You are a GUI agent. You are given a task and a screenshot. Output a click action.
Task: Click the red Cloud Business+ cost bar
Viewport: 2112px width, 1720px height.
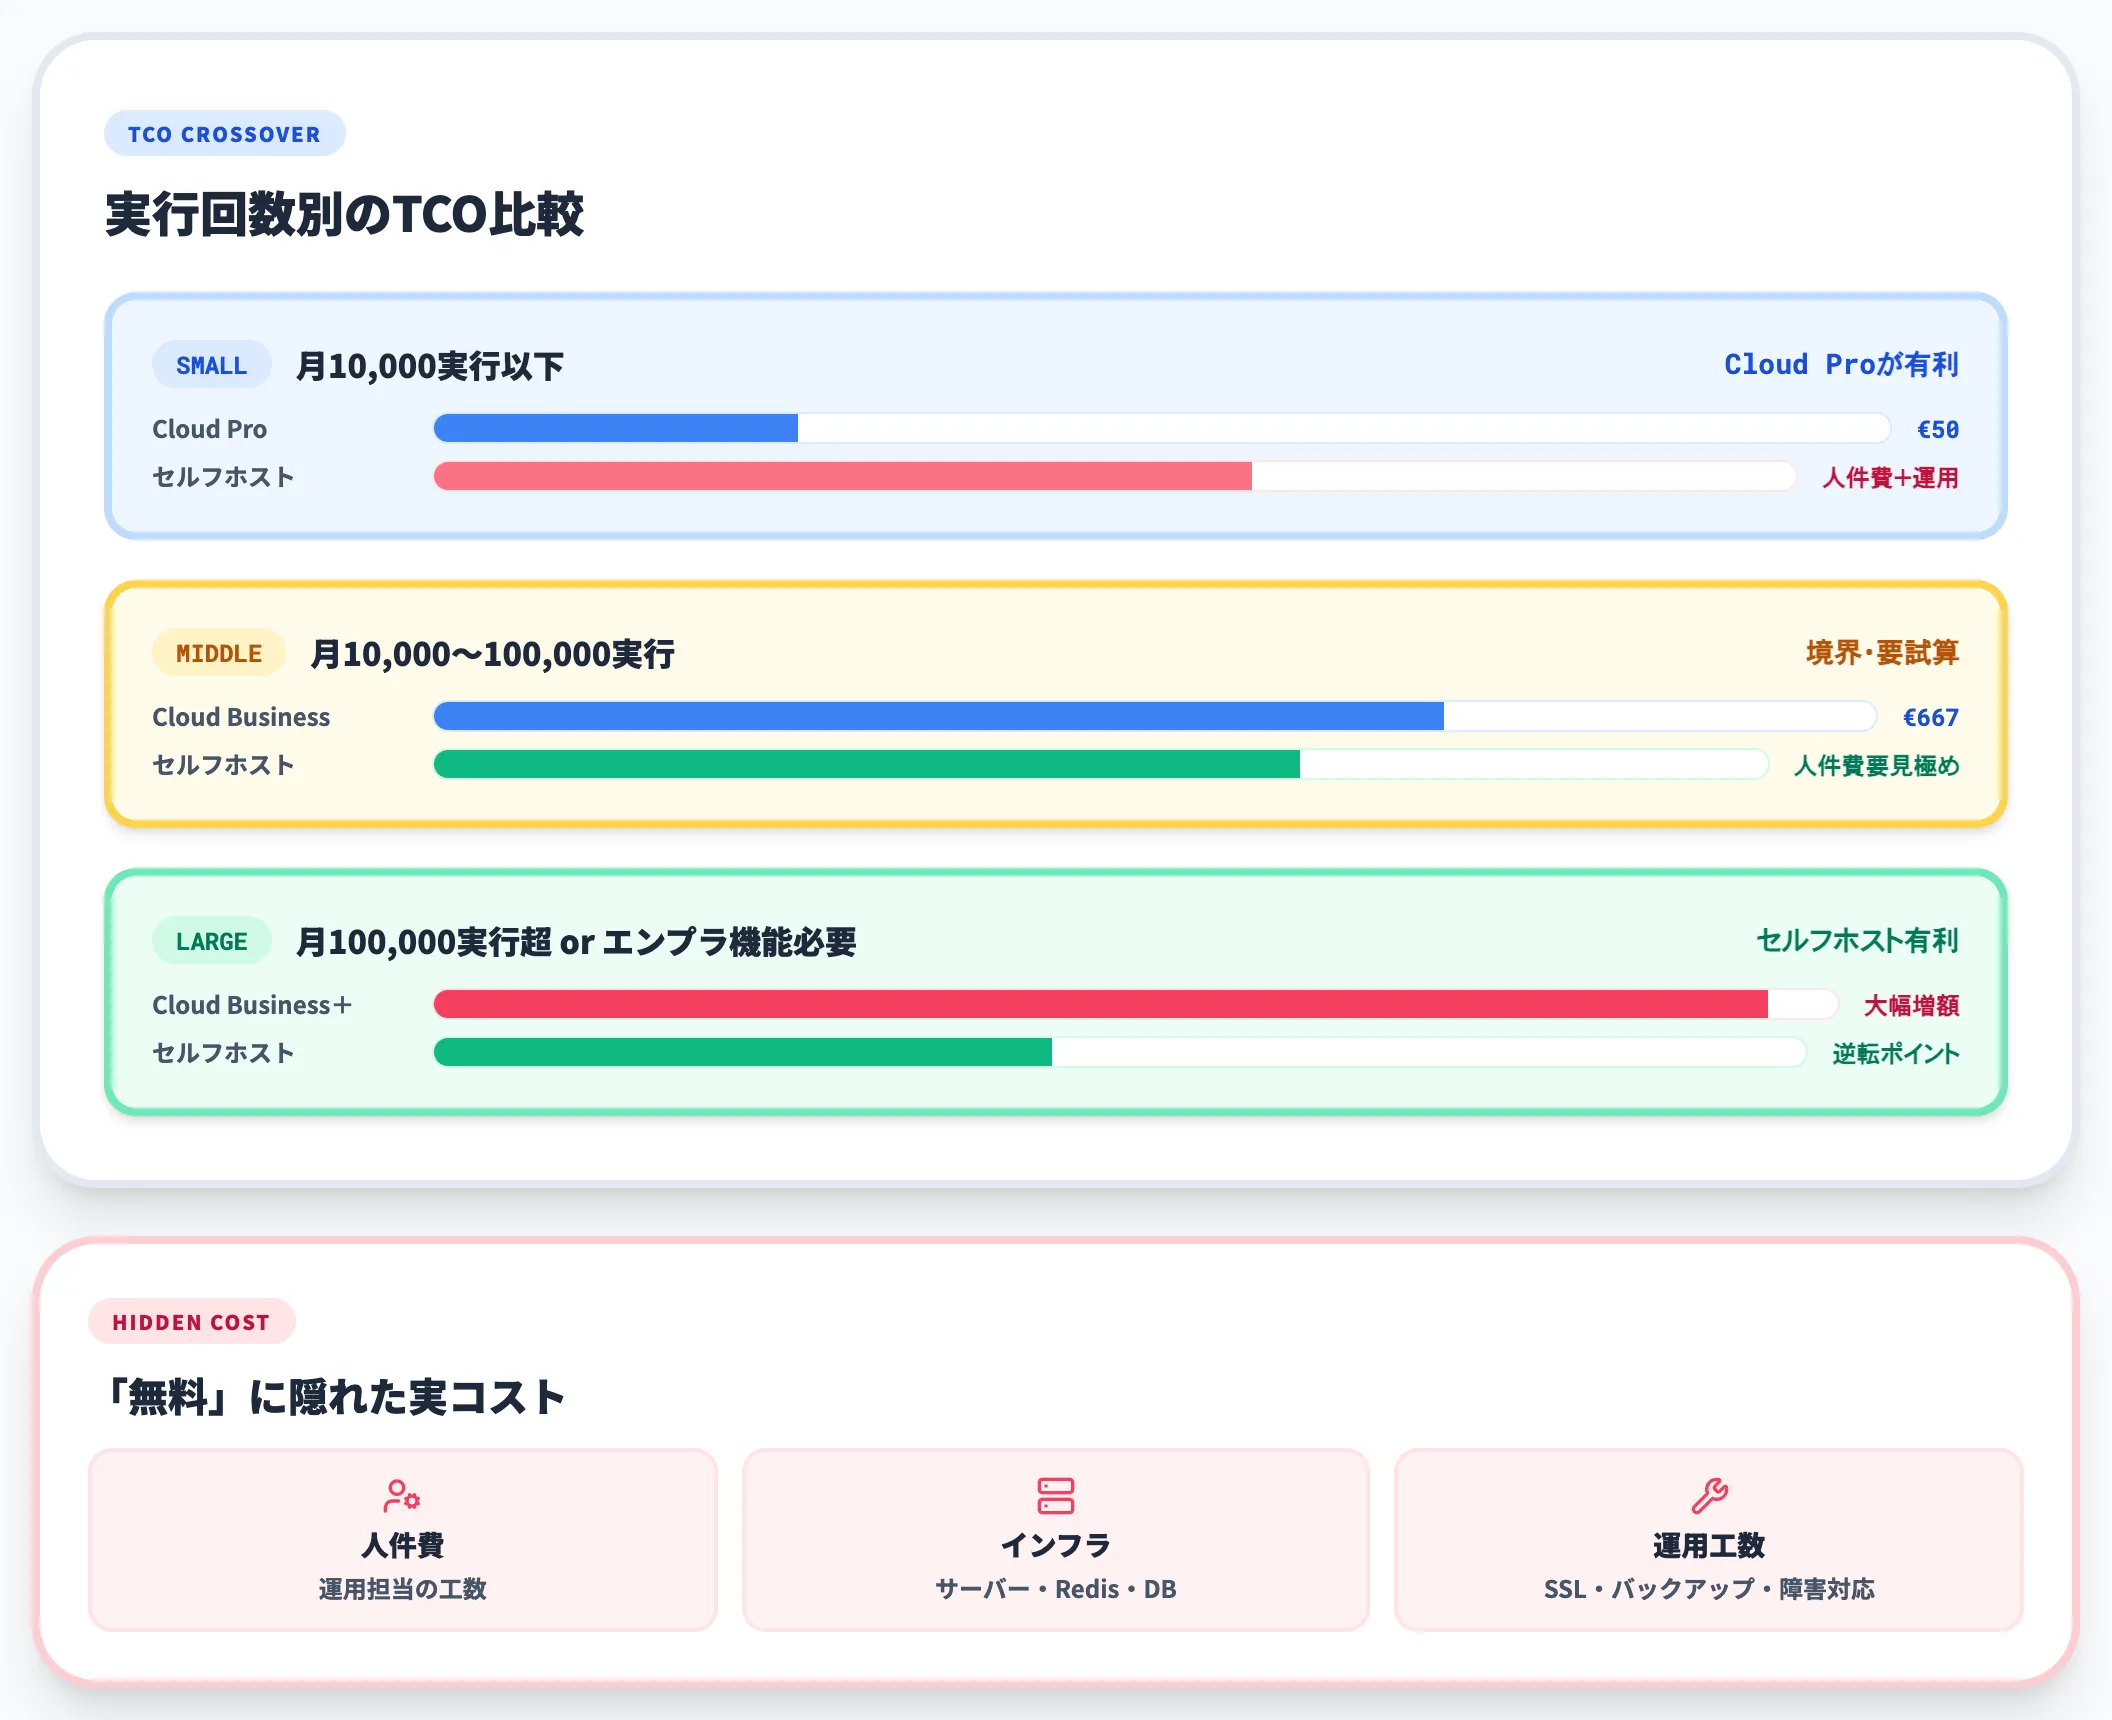point(1101,1004)
